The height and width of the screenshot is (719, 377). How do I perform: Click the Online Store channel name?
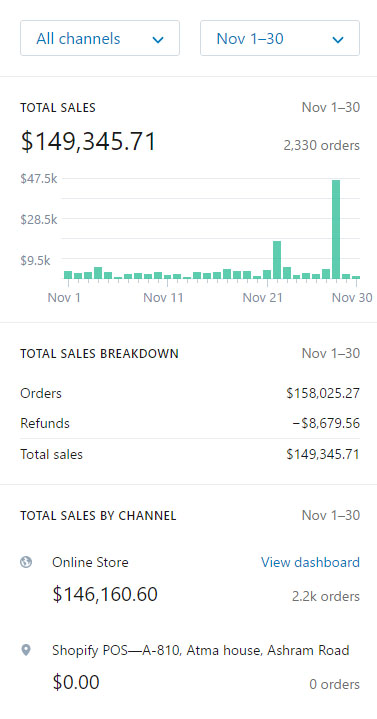click(90, 562)
